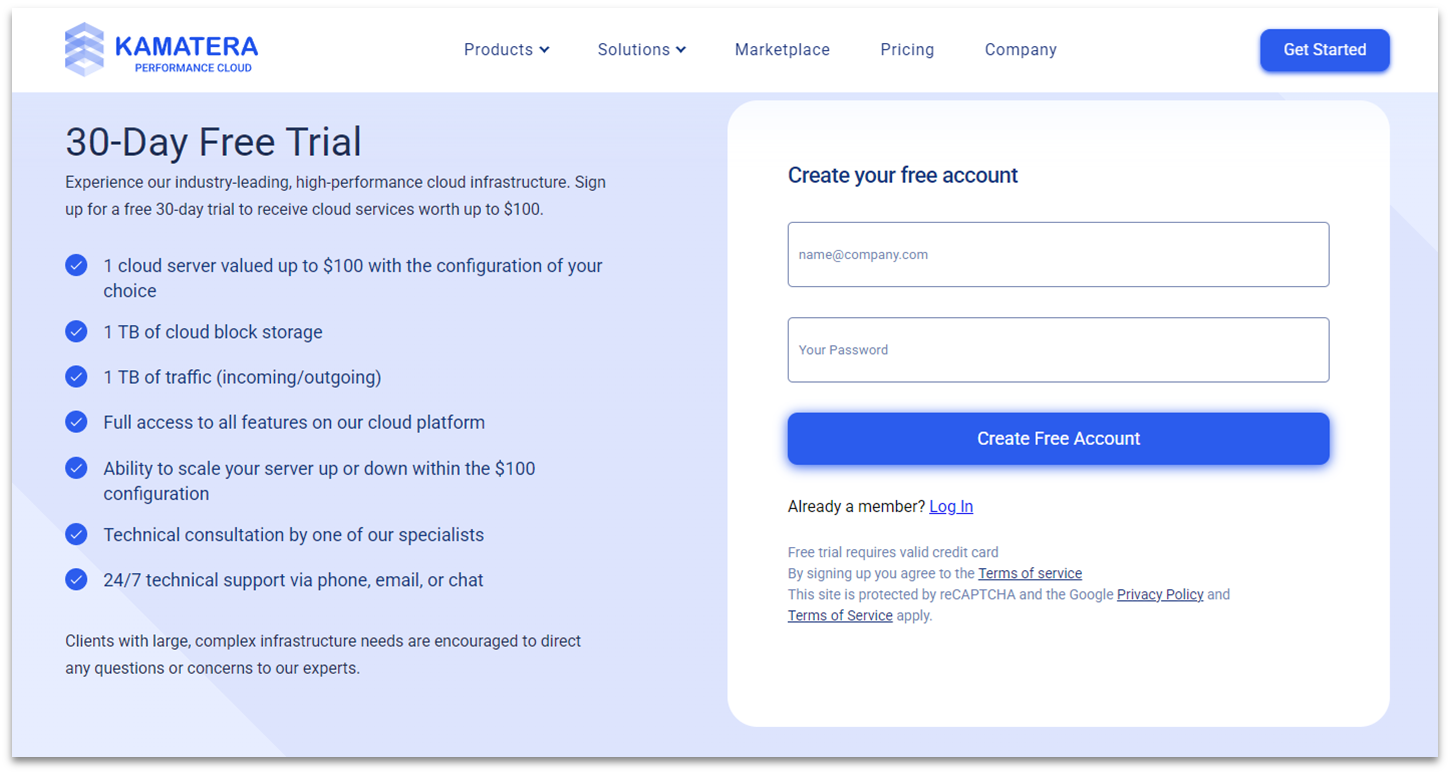Screen dimensions: 1450x774
Task: Click the checkmark beside server scaling benefit
Action: [76, 467]
